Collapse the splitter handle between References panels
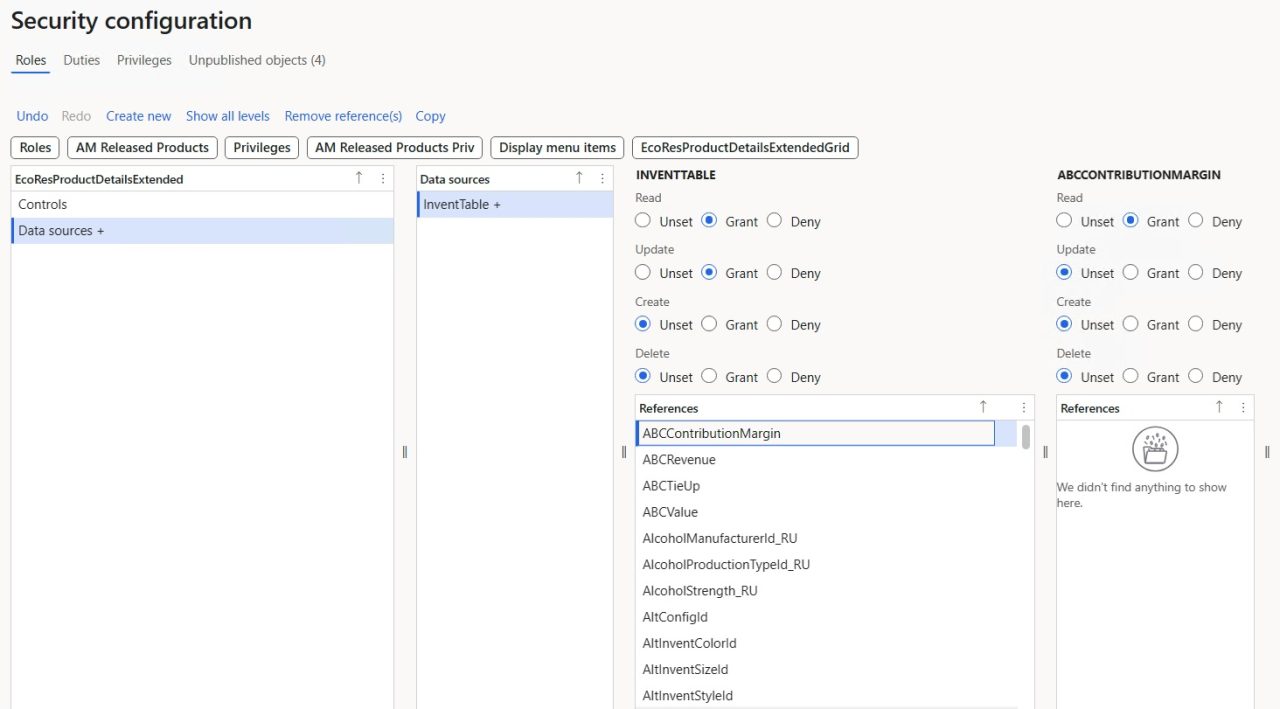This screenshot has height=709, width=1280. (1045, 452)
